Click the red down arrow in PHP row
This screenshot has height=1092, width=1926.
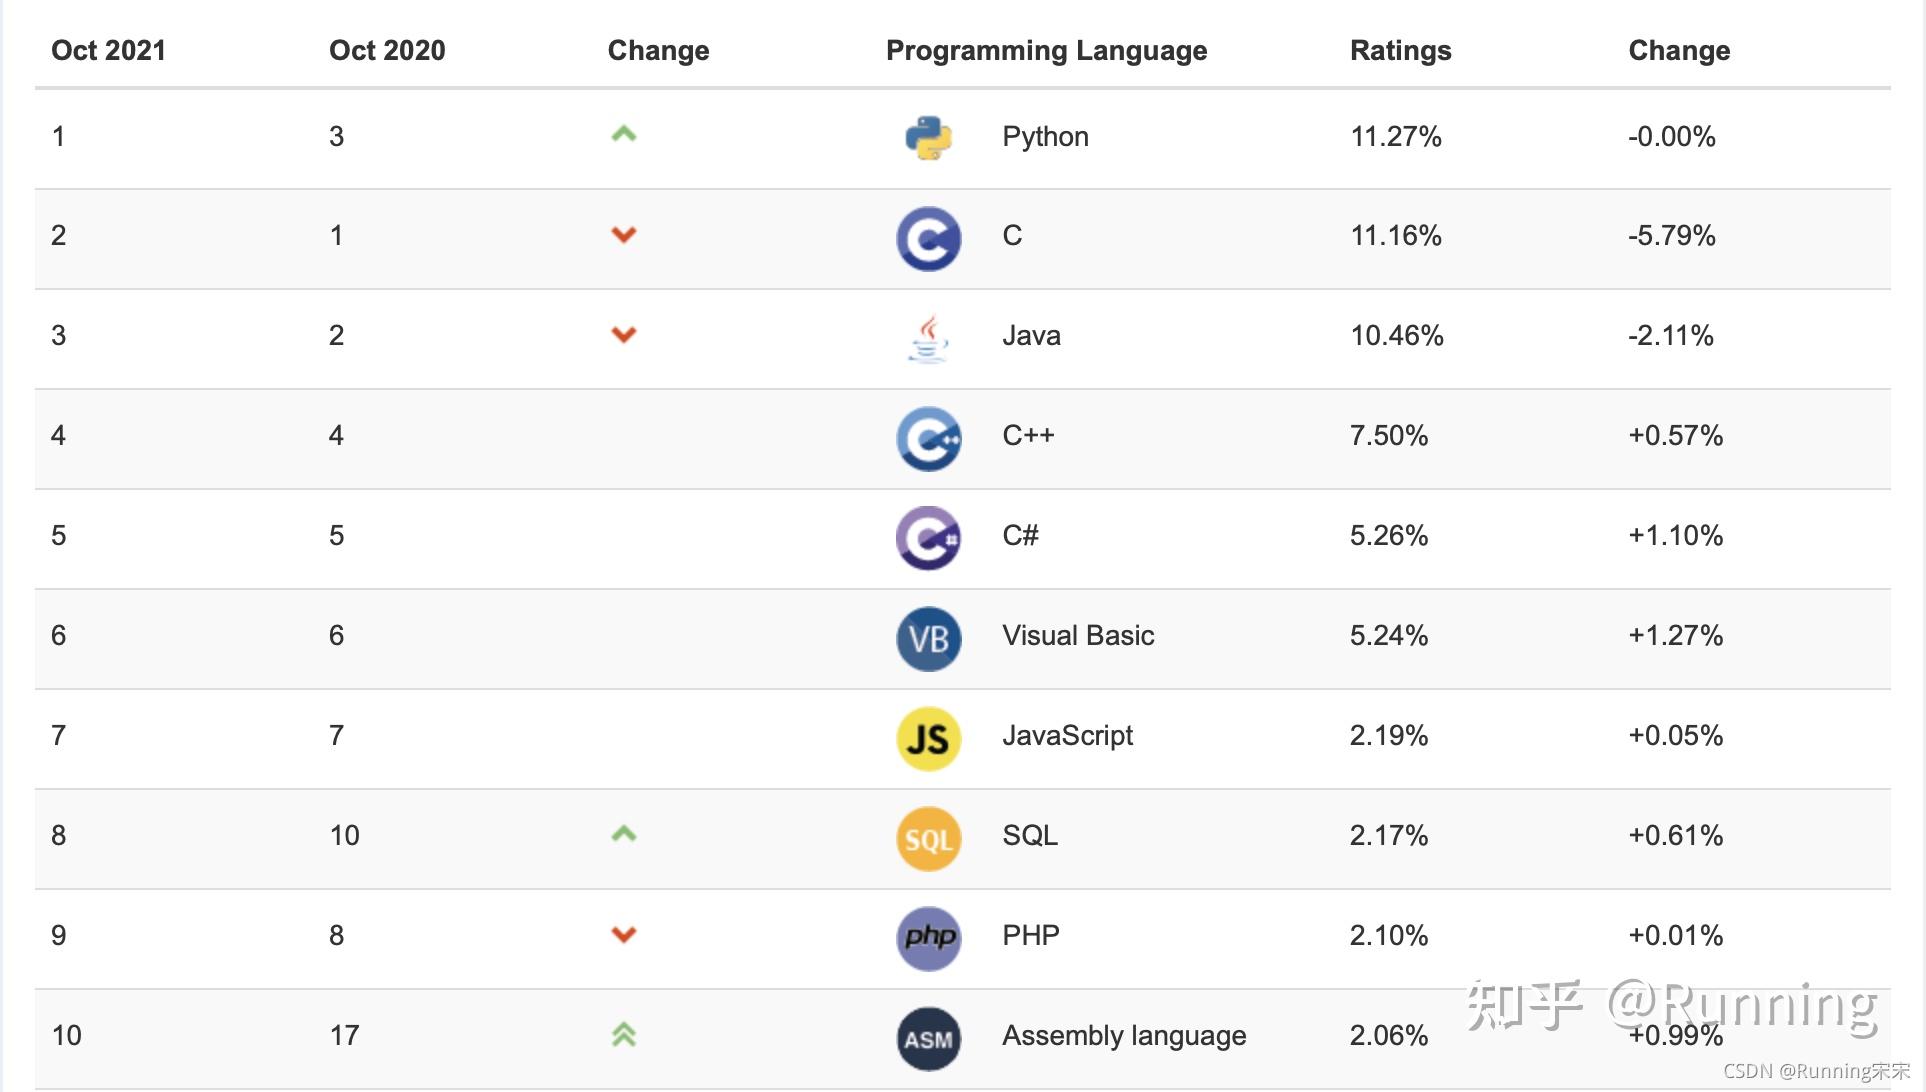[624, 935]
